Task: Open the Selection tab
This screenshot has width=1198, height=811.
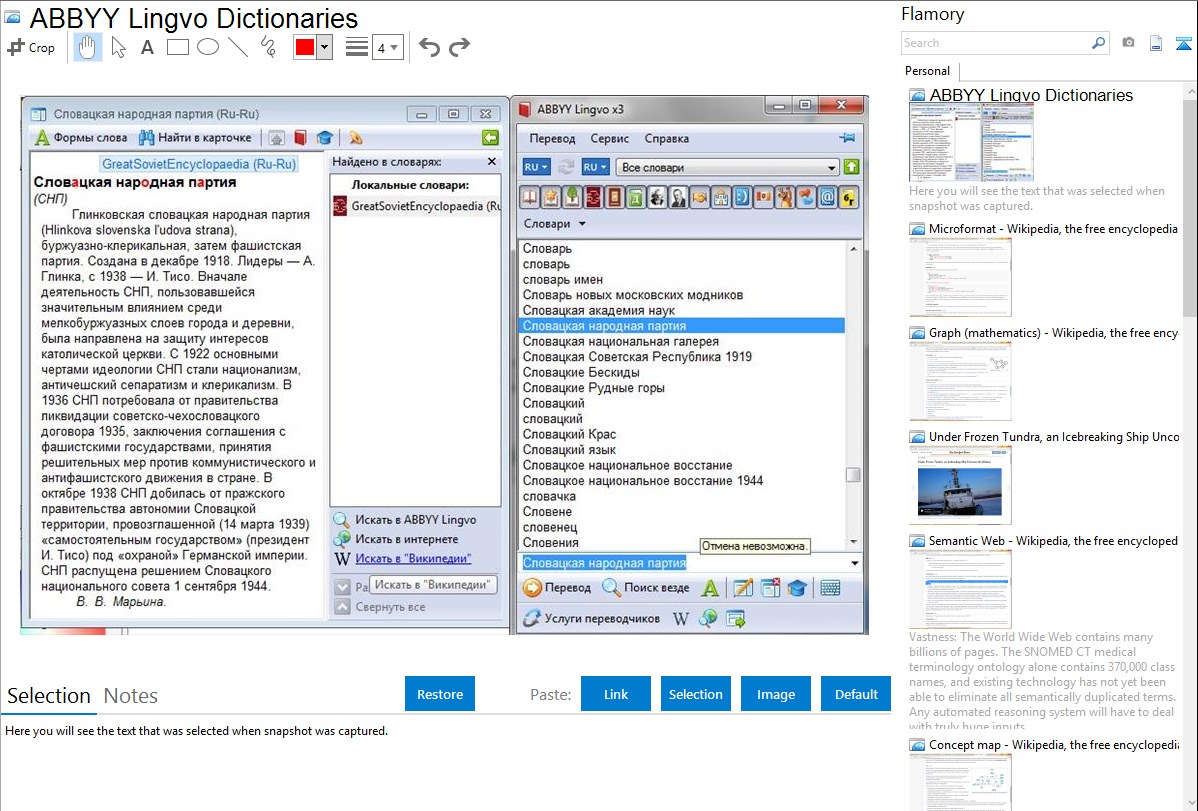Action: pos(49,696)
